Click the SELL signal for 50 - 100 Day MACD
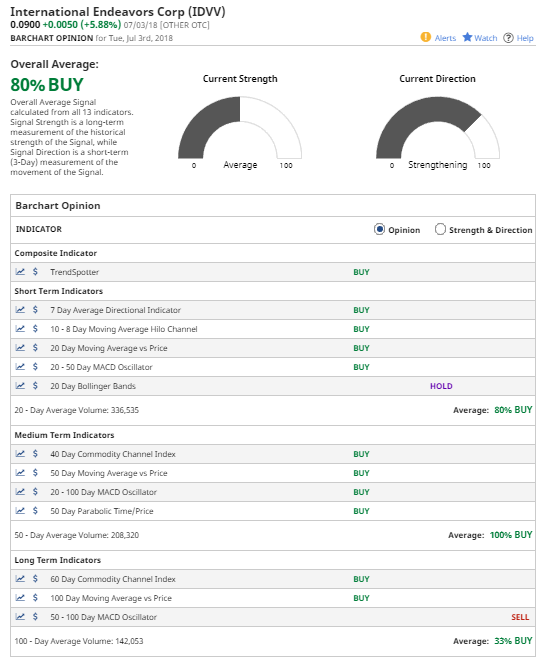Image resolution: width=544 pixels, height=665 pixels. click(520, 617)
